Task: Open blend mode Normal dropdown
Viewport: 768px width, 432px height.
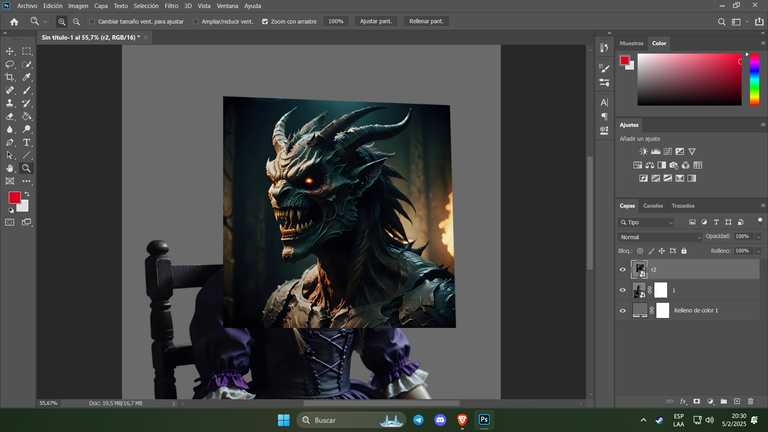Action: 659,237
